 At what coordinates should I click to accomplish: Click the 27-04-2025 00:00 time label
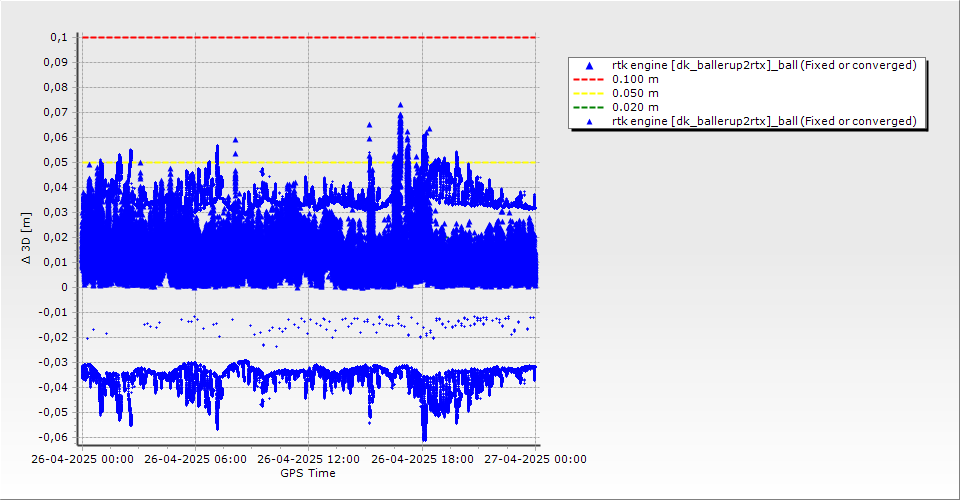click(535, 459)
